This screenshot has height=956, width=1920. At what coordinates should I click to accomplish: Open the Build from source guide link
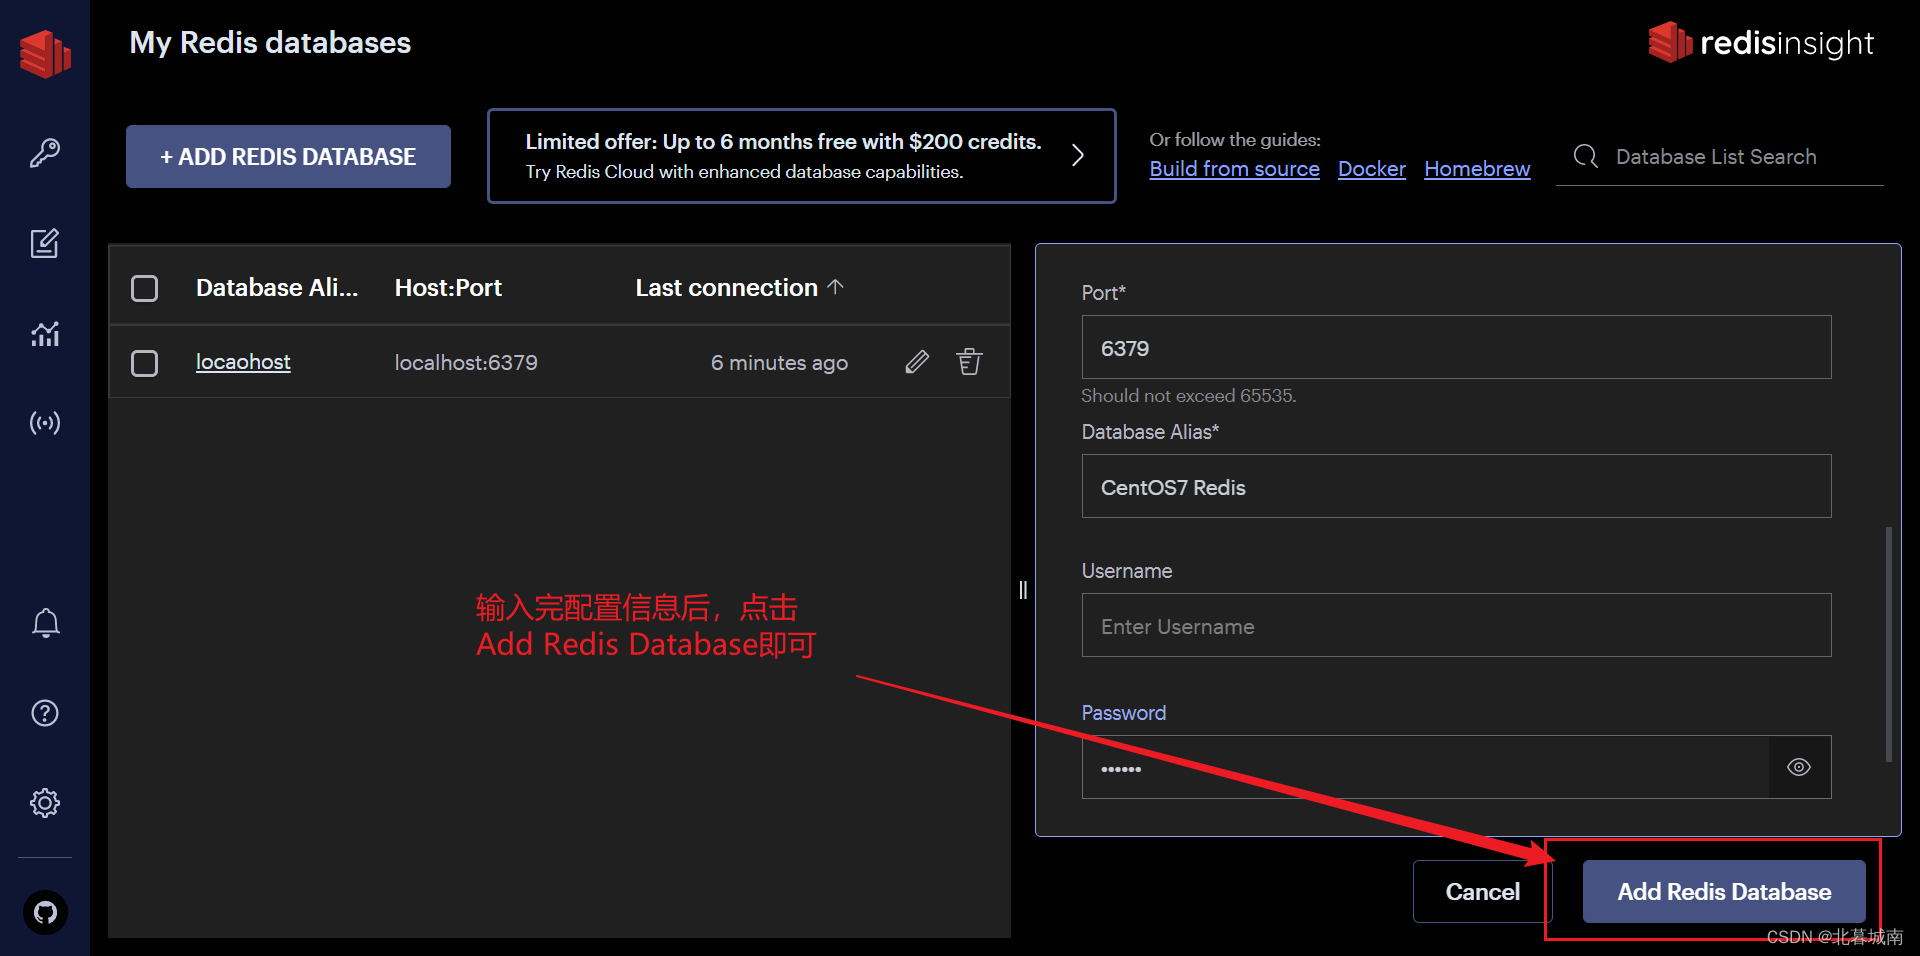(x=1234, y=169)
